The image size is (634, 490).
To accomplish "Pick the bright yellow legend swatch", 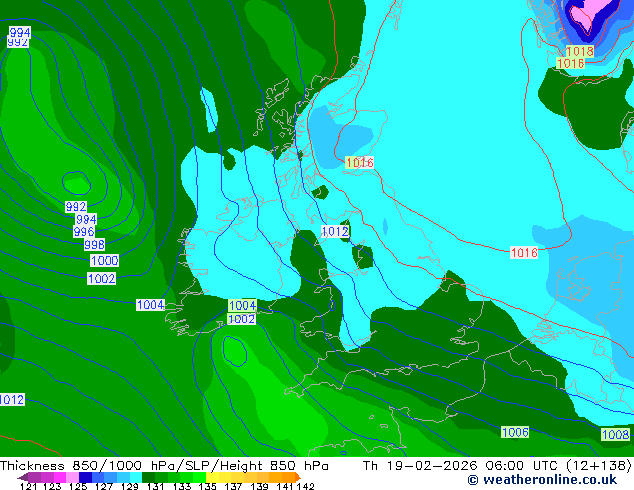I will (212, 477).
